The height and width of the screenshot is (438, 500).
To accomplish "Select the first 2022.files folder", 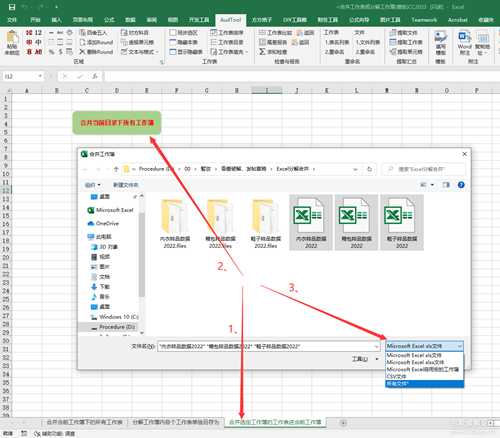I will [175, 223].
